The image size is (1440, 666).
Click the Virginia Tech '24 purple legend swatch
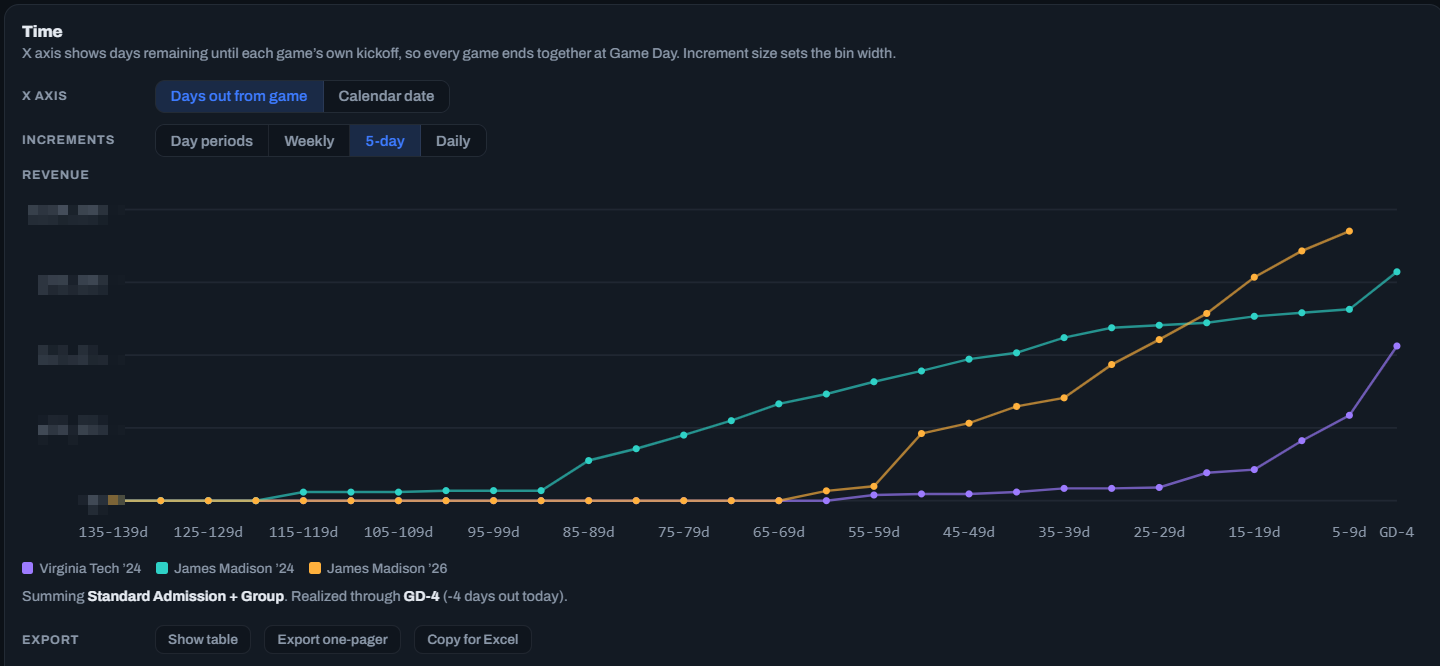(x=28, y=568)
